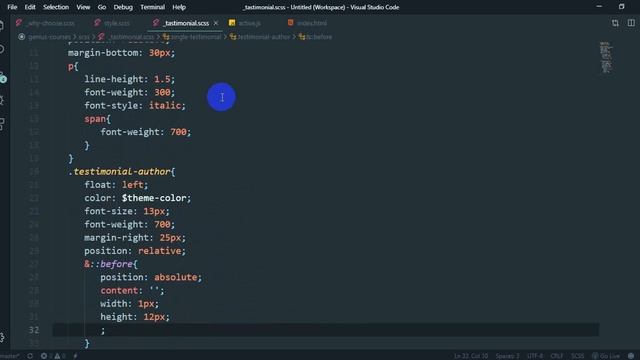Open Source Control view in activity bar
This screenshot has width=640, height=360.
pos(2,77)
